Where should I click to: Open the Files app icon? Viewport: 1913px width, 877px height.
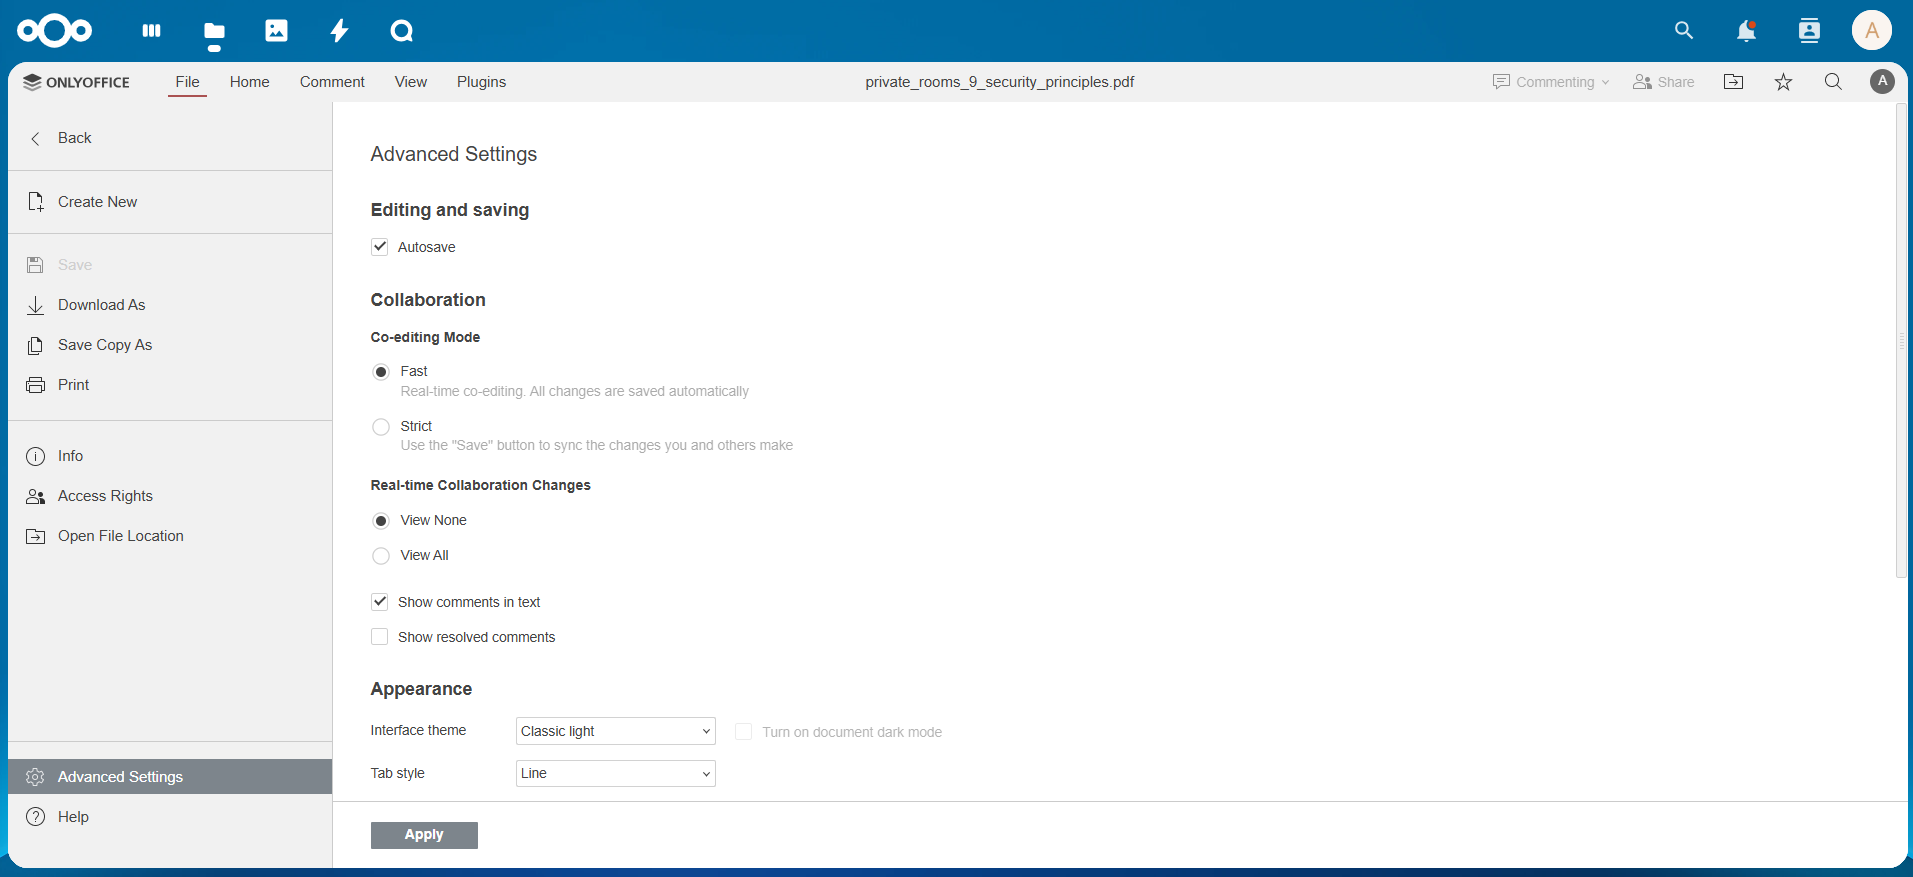pyautogui.click(x=214, y=31)
